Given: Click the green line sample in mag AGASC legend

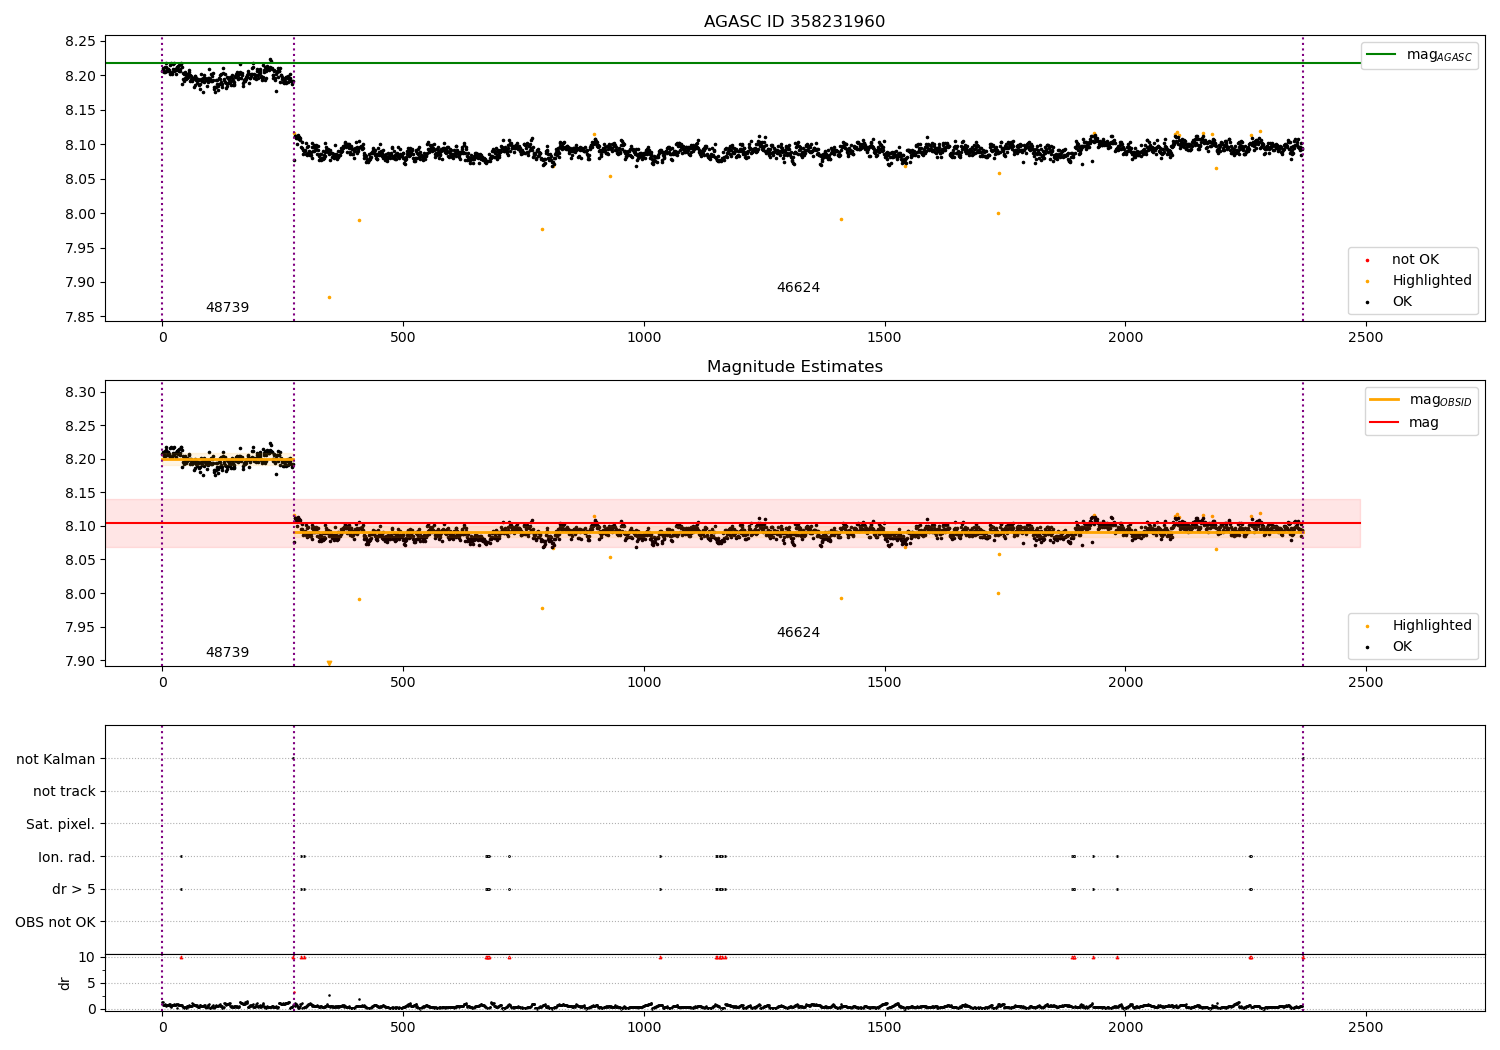Looking at the screenshot, I should [1382, 55].
